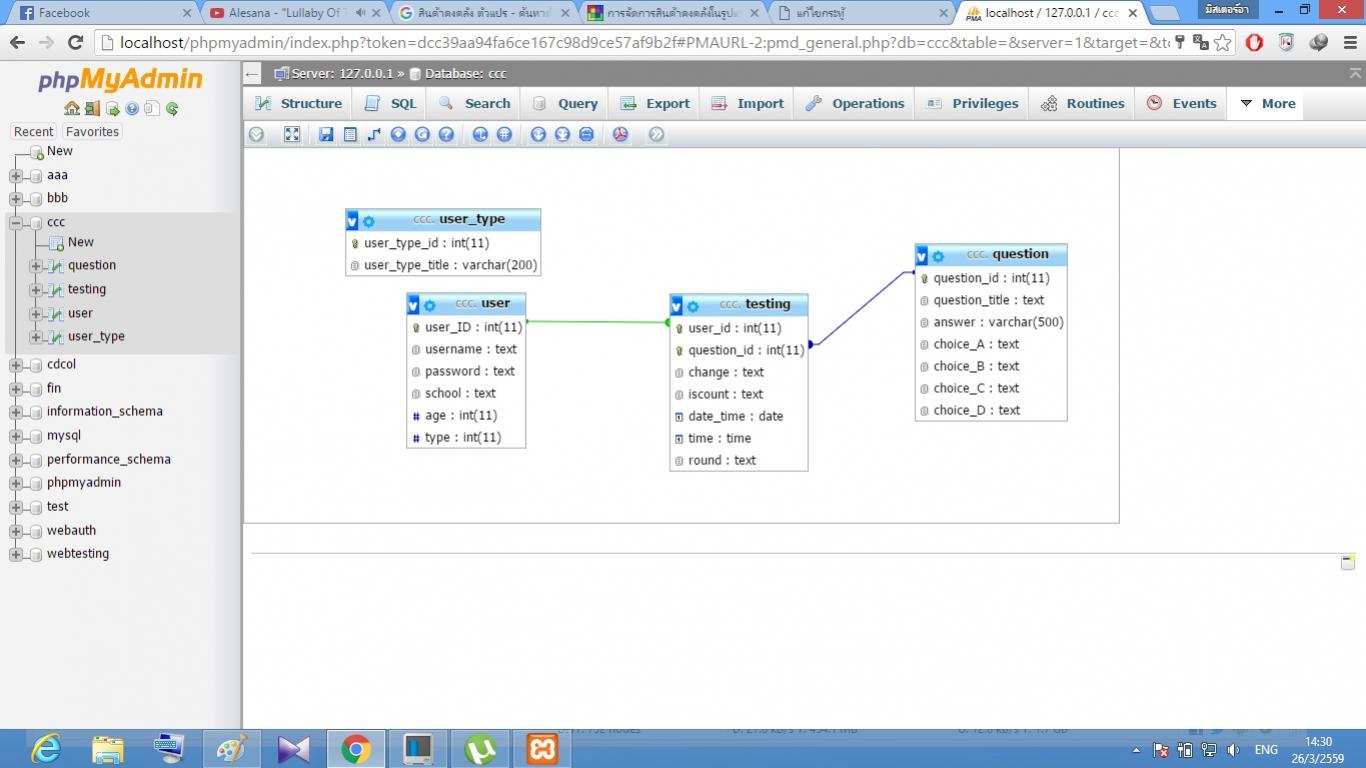This screenshot has width=1366, height=768.
Task: Expand the question table tree node
Action: [36, 266]
